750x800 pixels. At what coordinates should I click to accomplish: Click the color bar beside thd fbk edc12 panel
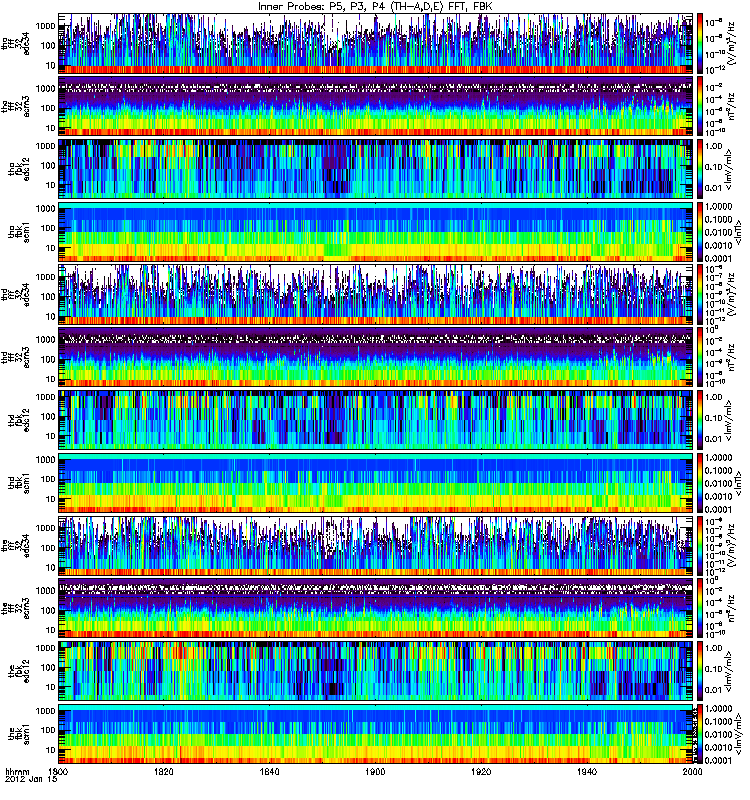click(700, 420)
